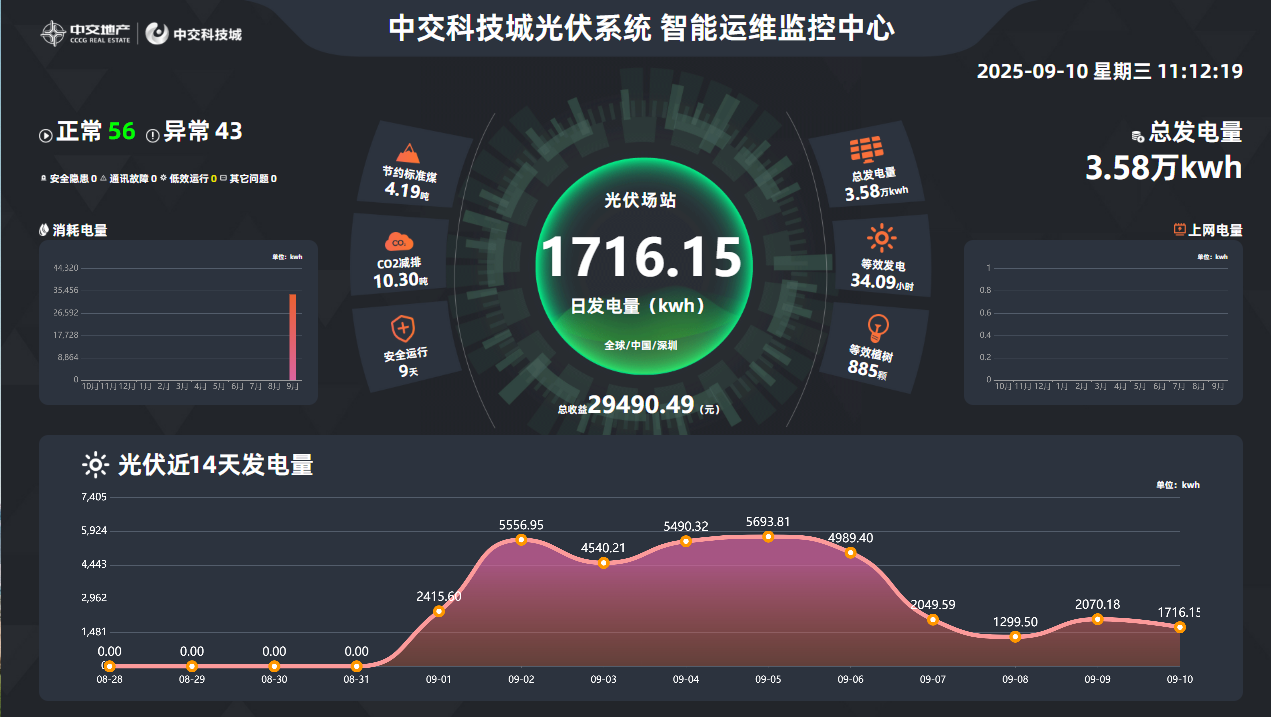Click the 全球/中国/深圳 location breadcrumb
The height and width of the screenshot is (717, 1271).
640,345
